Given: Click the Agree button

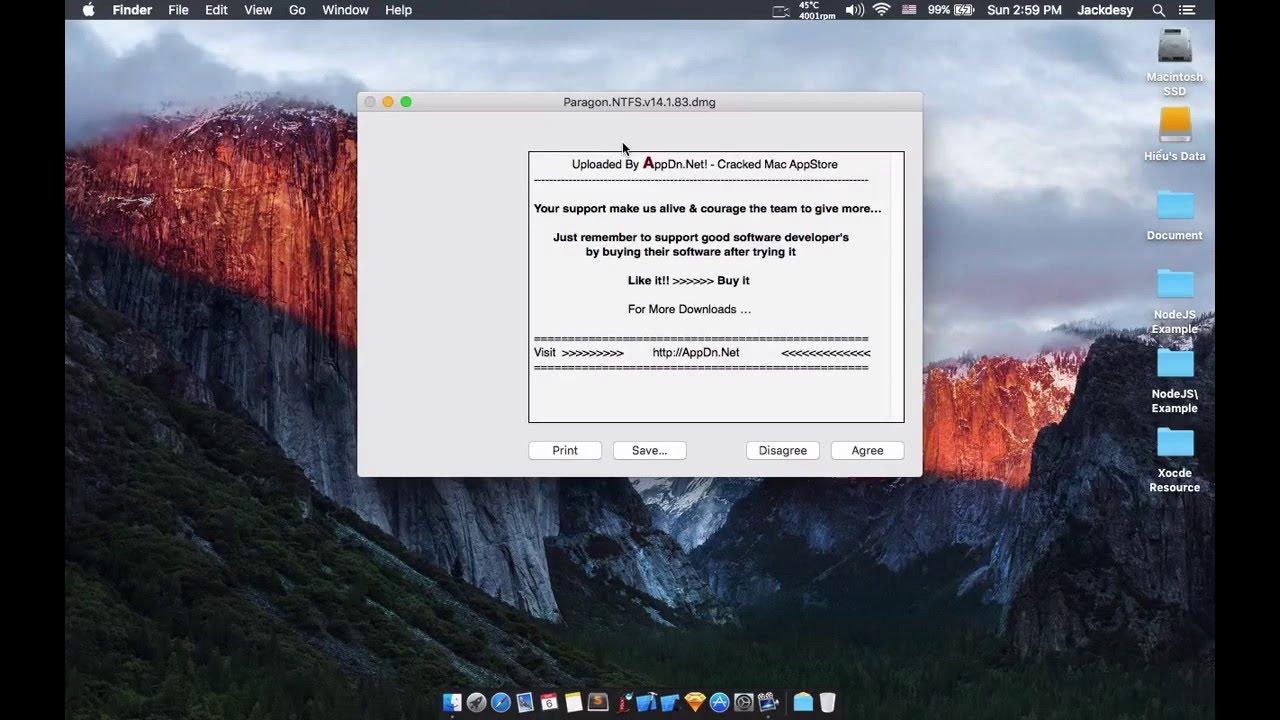Looking at the screenshot, I should coord(867,451).
